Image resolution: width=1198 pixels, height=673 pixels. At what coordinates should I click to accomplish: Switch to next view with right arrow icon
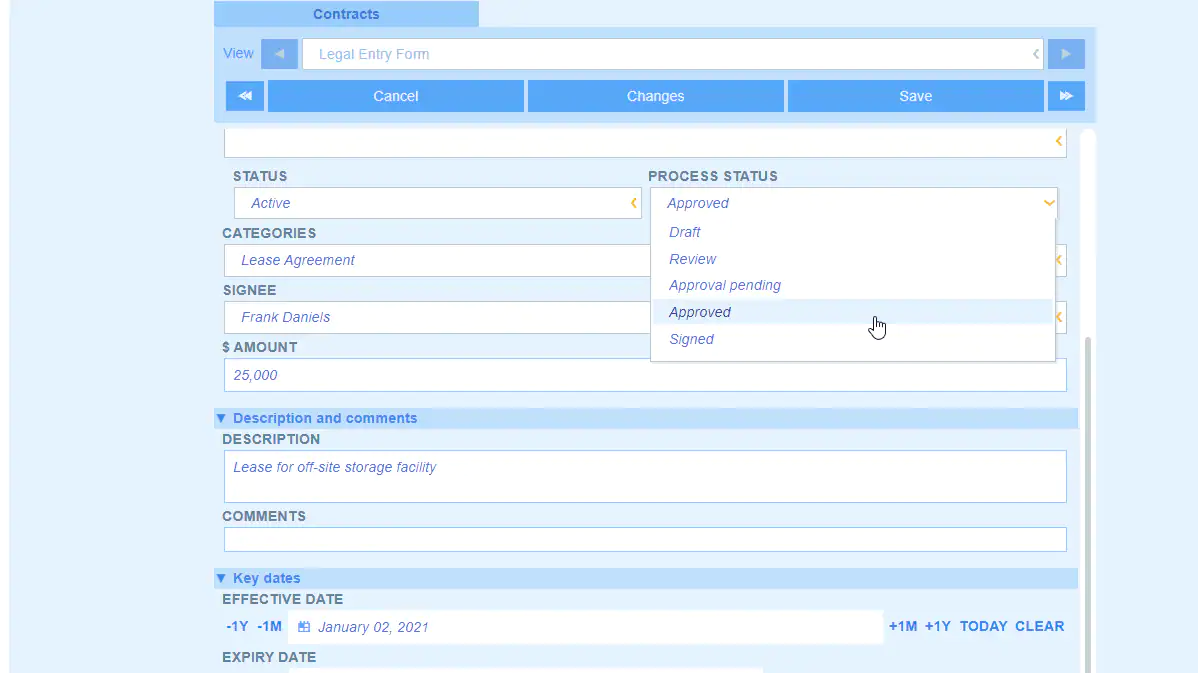pos(1065,53)
